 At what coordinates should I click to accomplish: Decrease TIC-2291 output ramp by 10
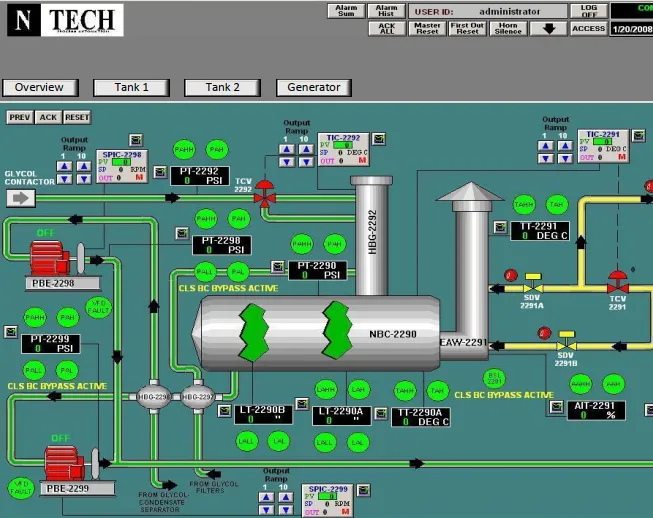pyautogui.click(x=564, y=160)
